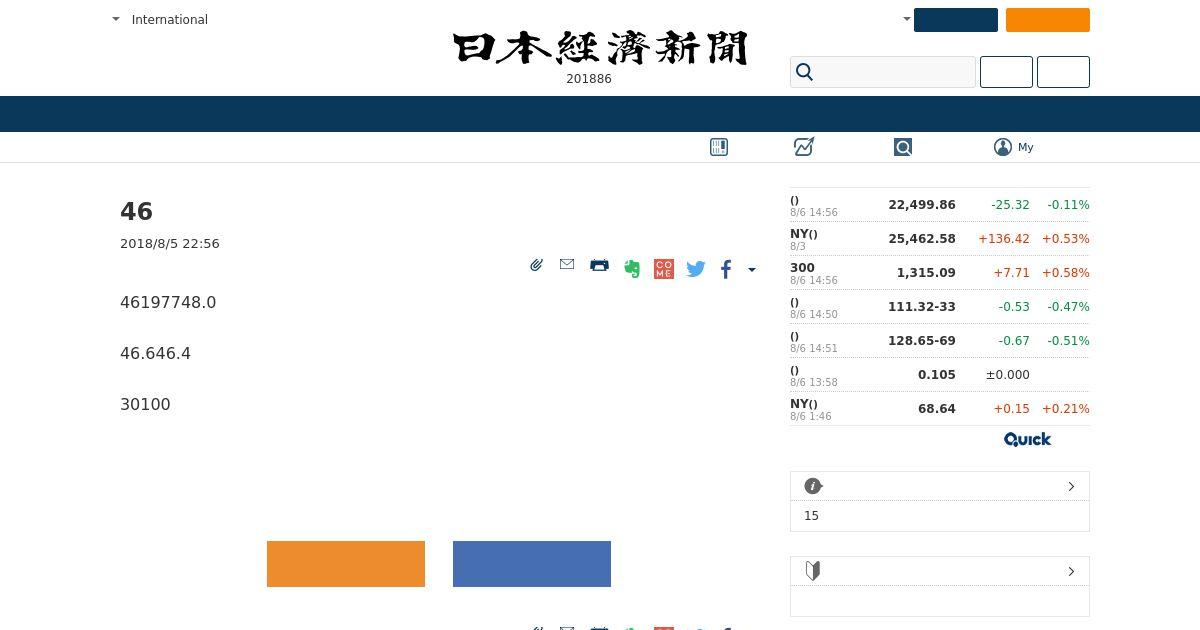Image resolution: width=1200 pixels, height=630 pixels.
Task: Click the percent change +0.58%
Action: [1066, 273]
